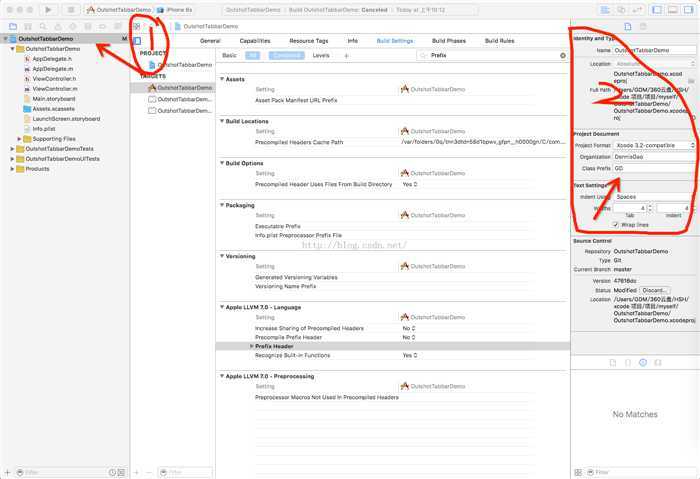Toggle the project and targets list icon

pyautogui.click(x=138, y=41)
